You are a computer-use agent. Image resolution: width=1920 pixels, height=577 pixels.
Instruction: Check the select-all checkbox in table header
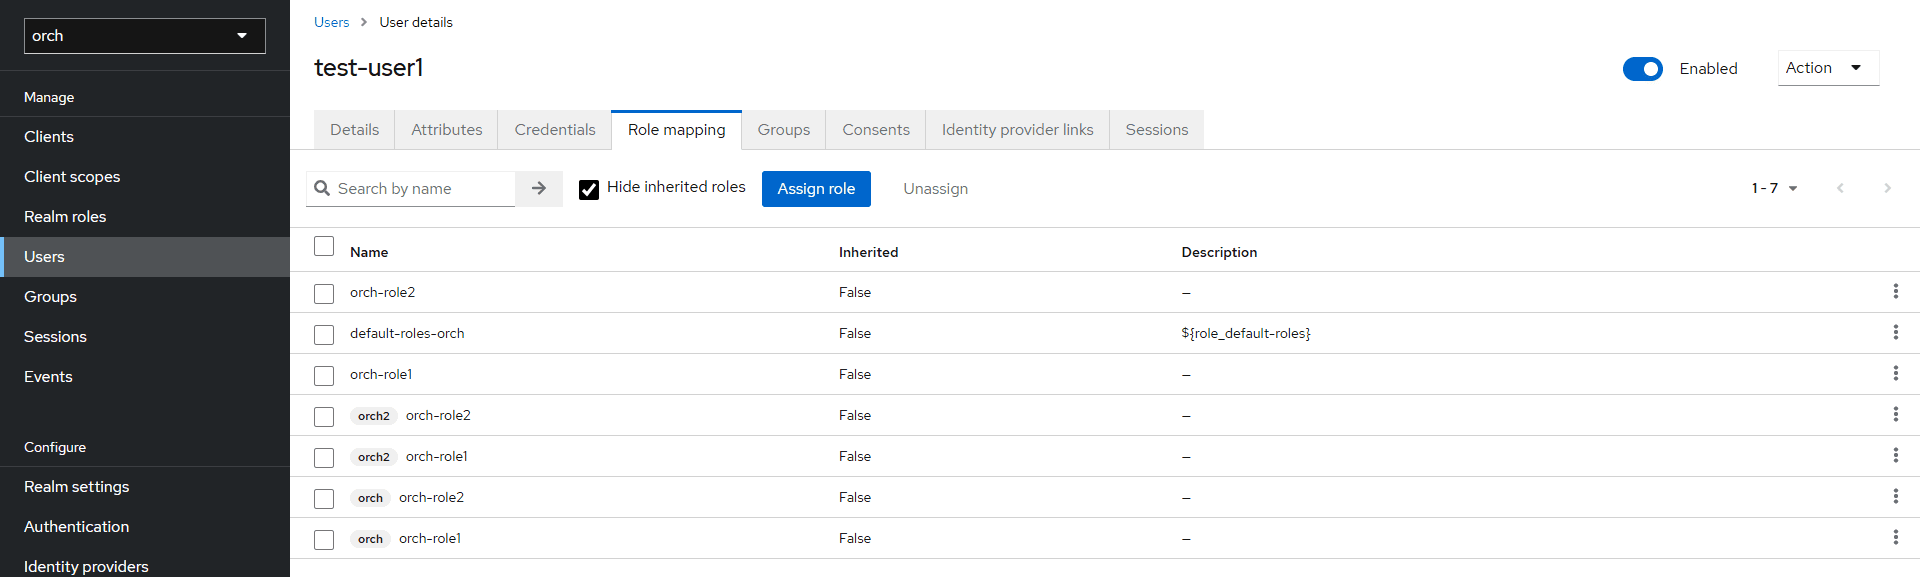pyautogui.click(x=324, y=247)
